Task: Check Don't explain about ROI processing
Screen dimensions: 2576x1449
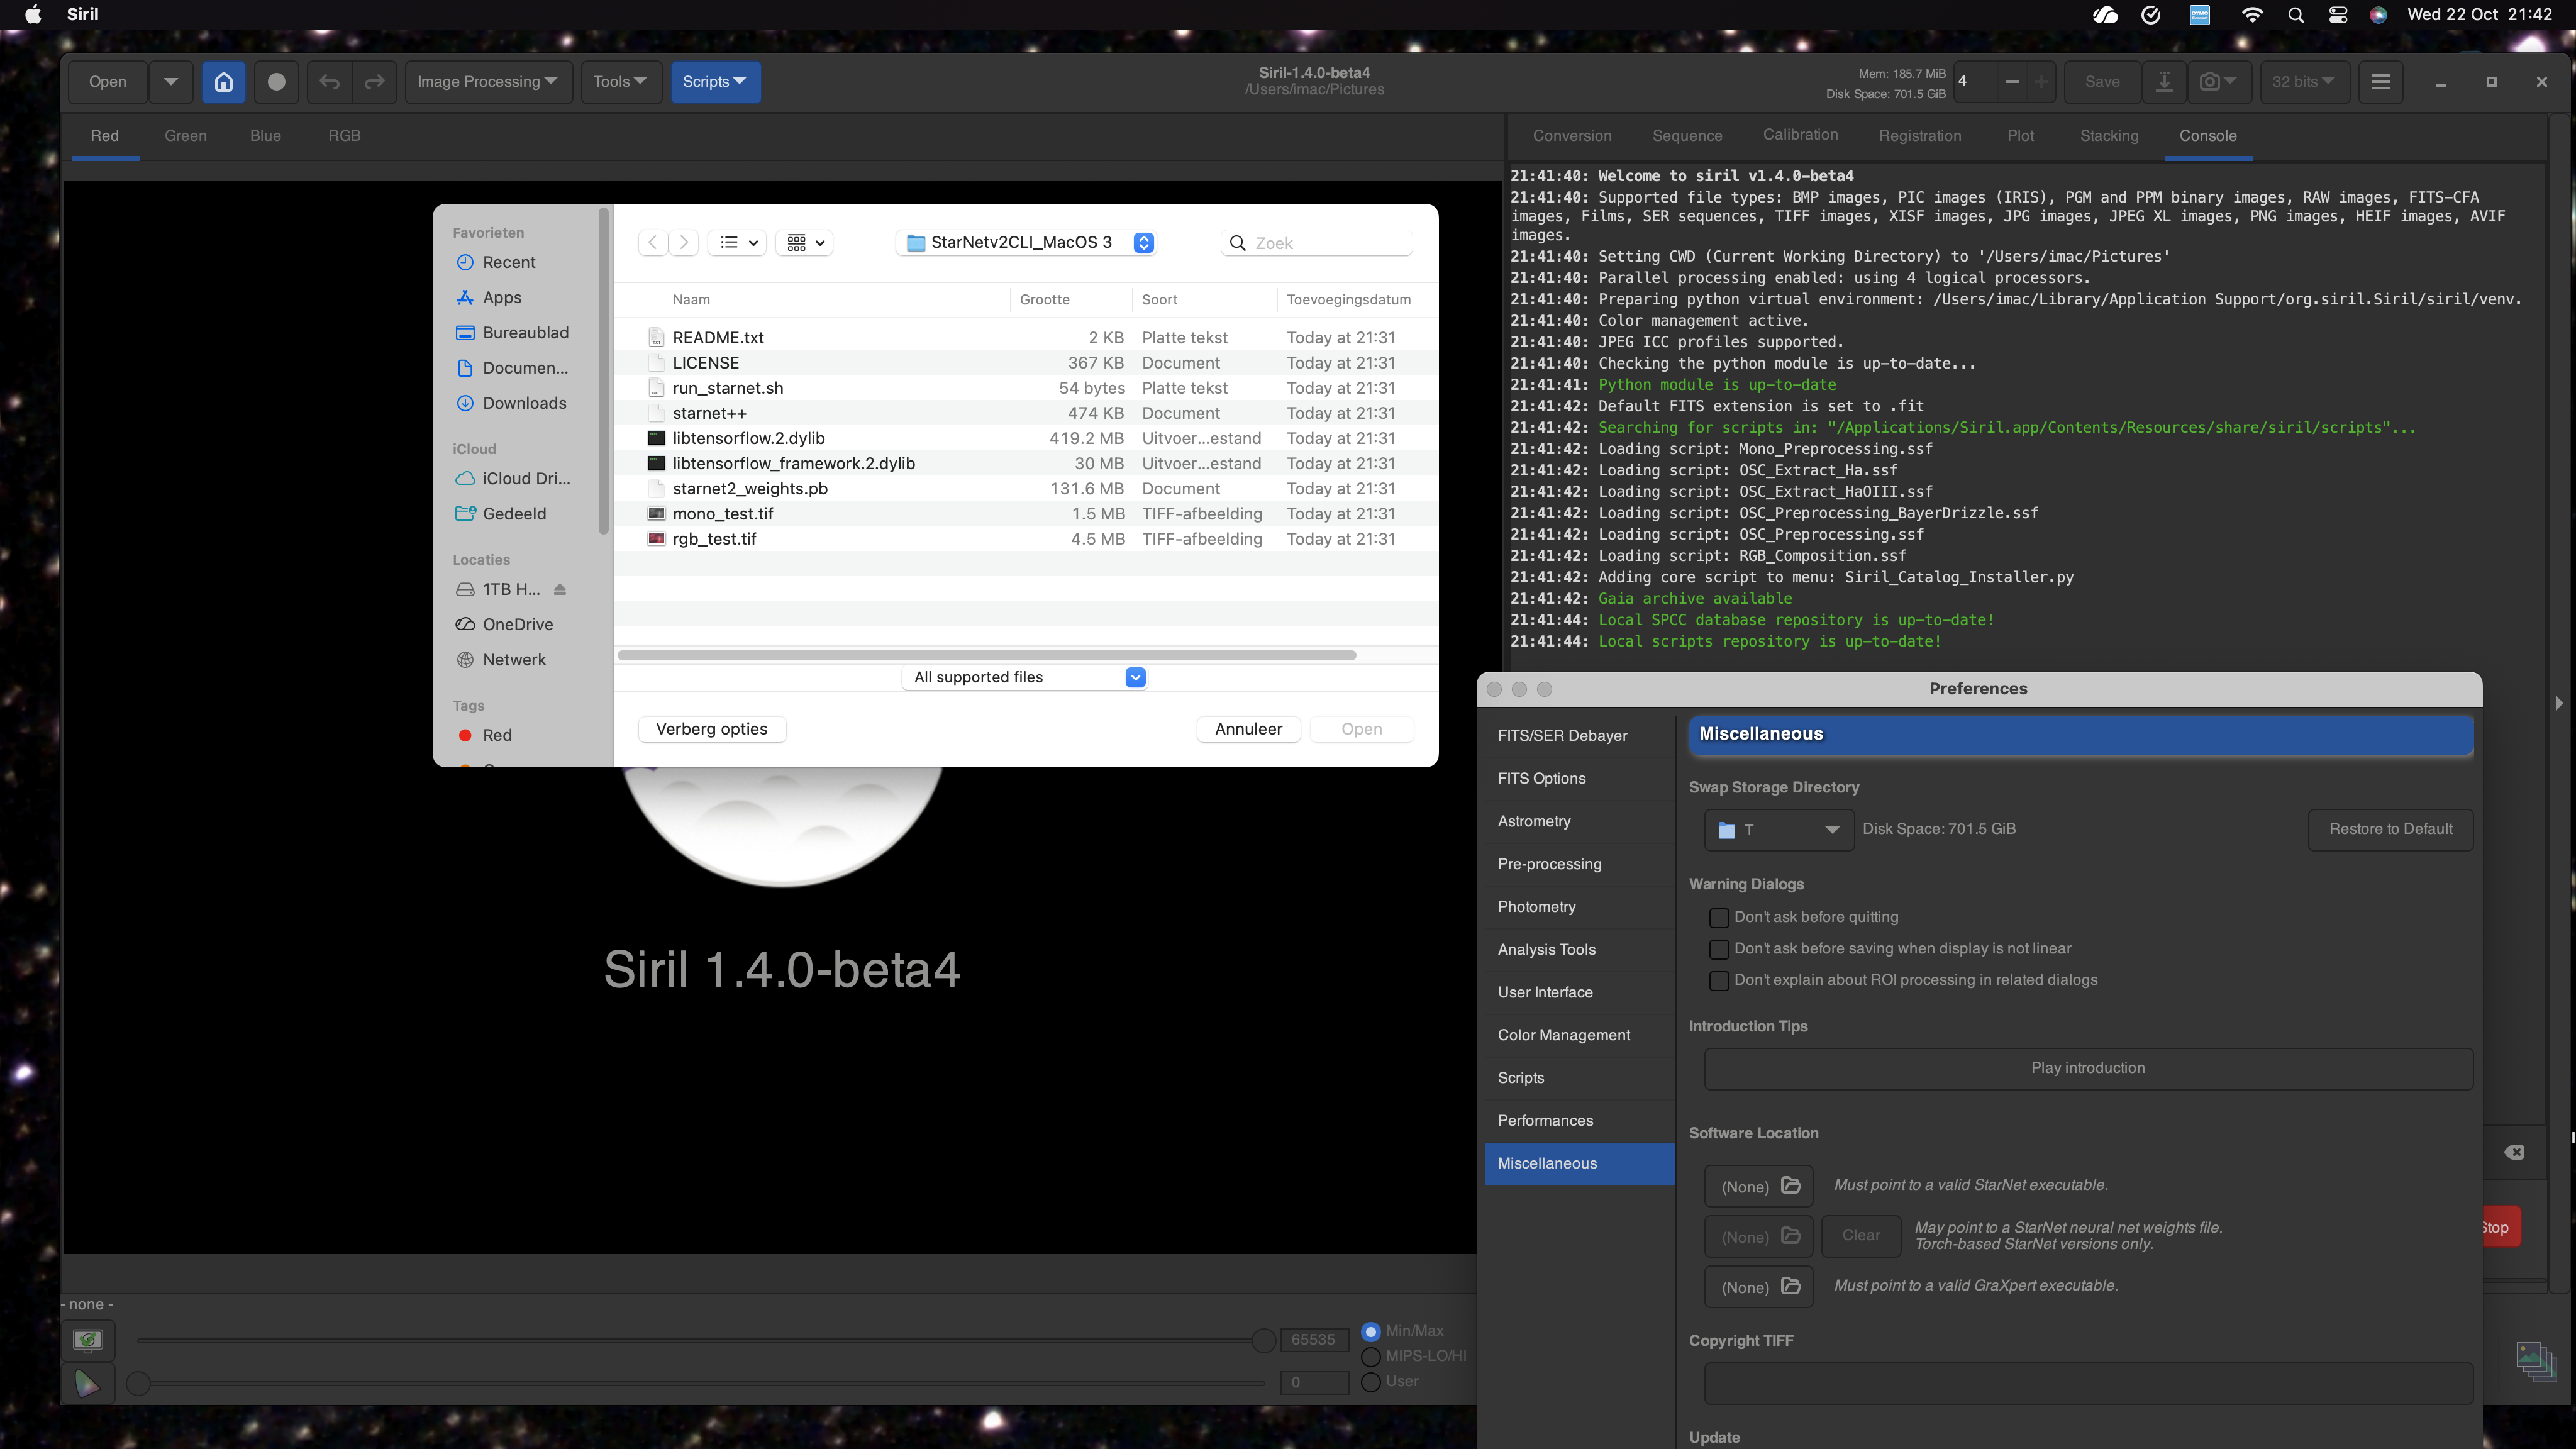Action: coord(1719,980)
